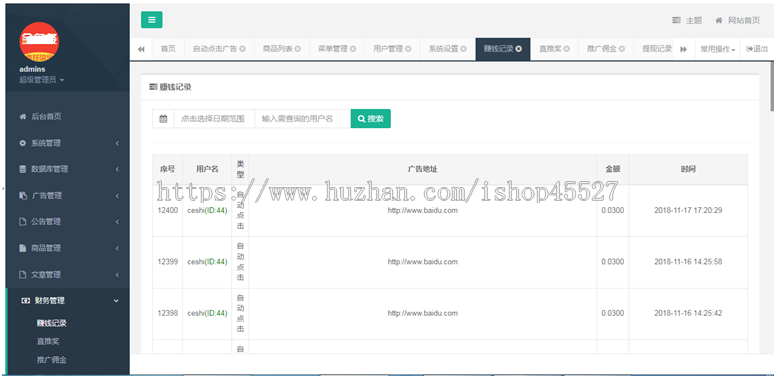This screenshot has height=378, width=776.
Task: Click the calendar icon in the search bar
Action: coord(163,119)
